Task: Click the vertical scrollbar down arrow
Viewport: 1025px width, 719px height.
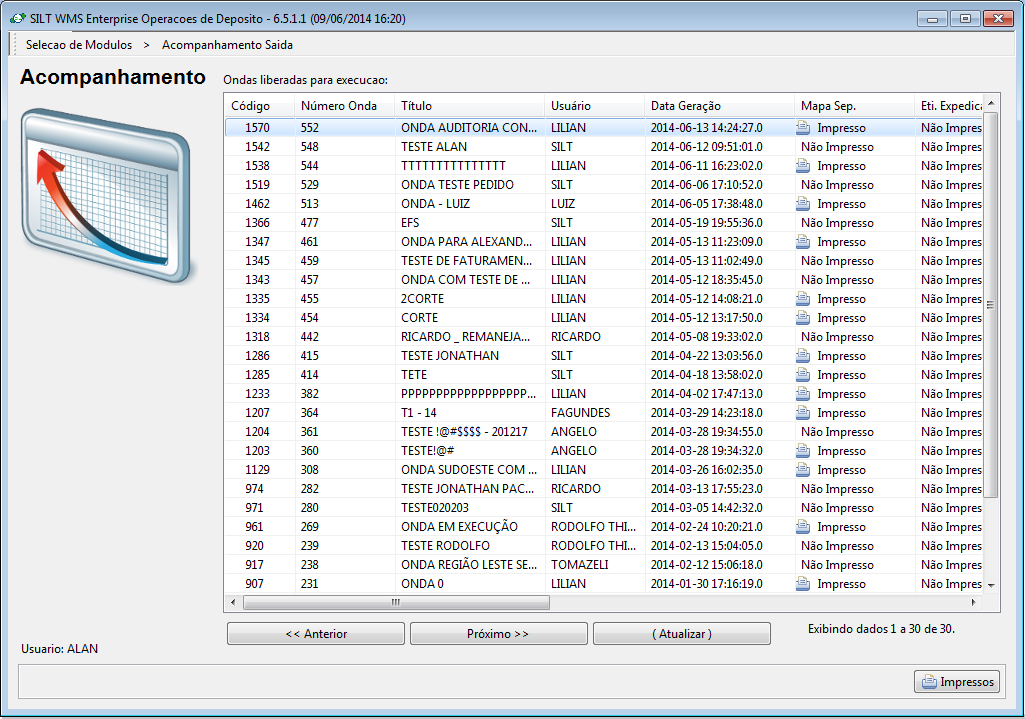Action: tap(991, 585)
